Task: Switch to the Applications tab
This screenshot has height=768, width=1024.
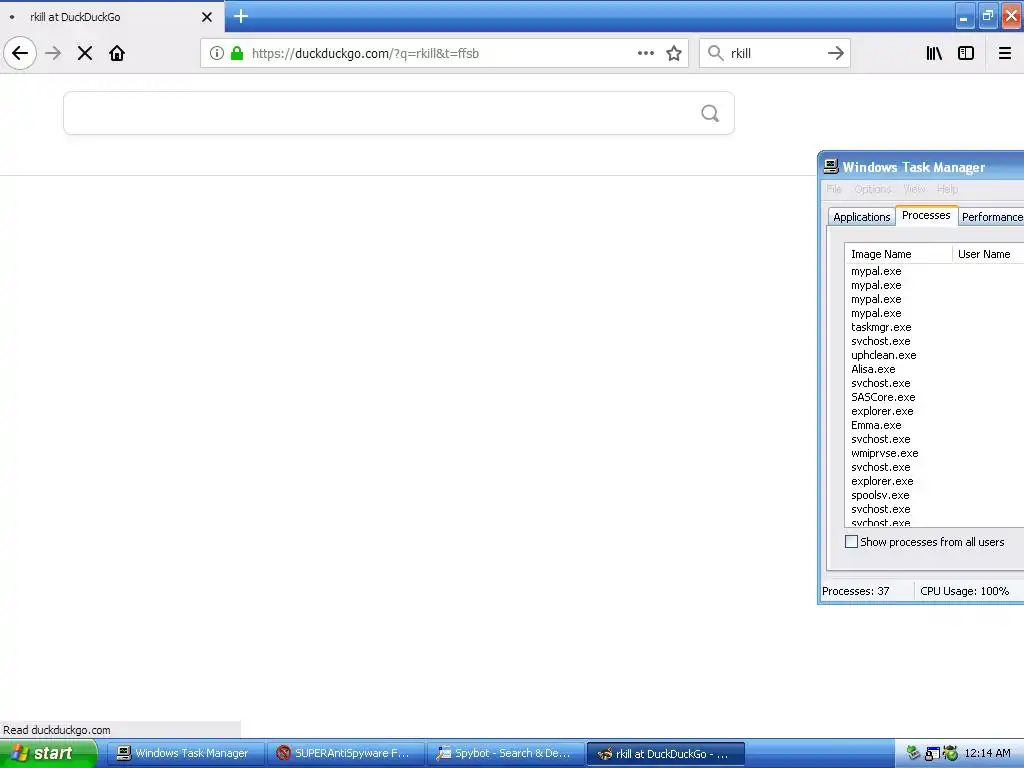Action: pos(861,217)
